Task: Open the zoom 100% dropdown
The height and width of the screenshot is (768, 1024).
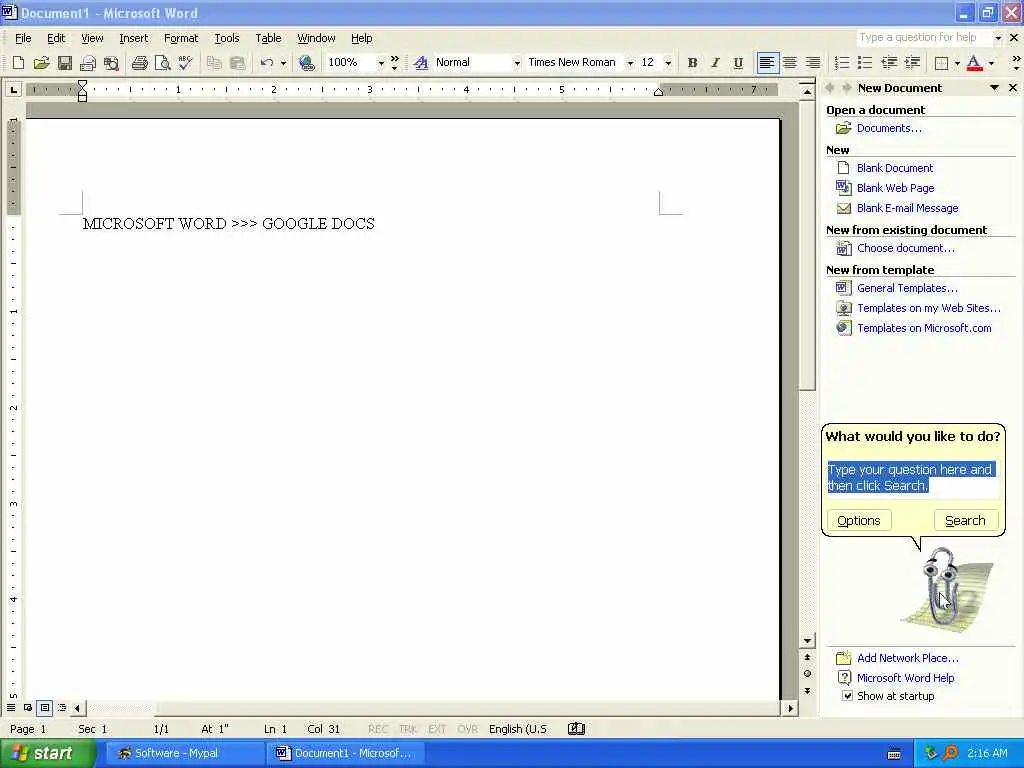Action: (x=381, y=63)
